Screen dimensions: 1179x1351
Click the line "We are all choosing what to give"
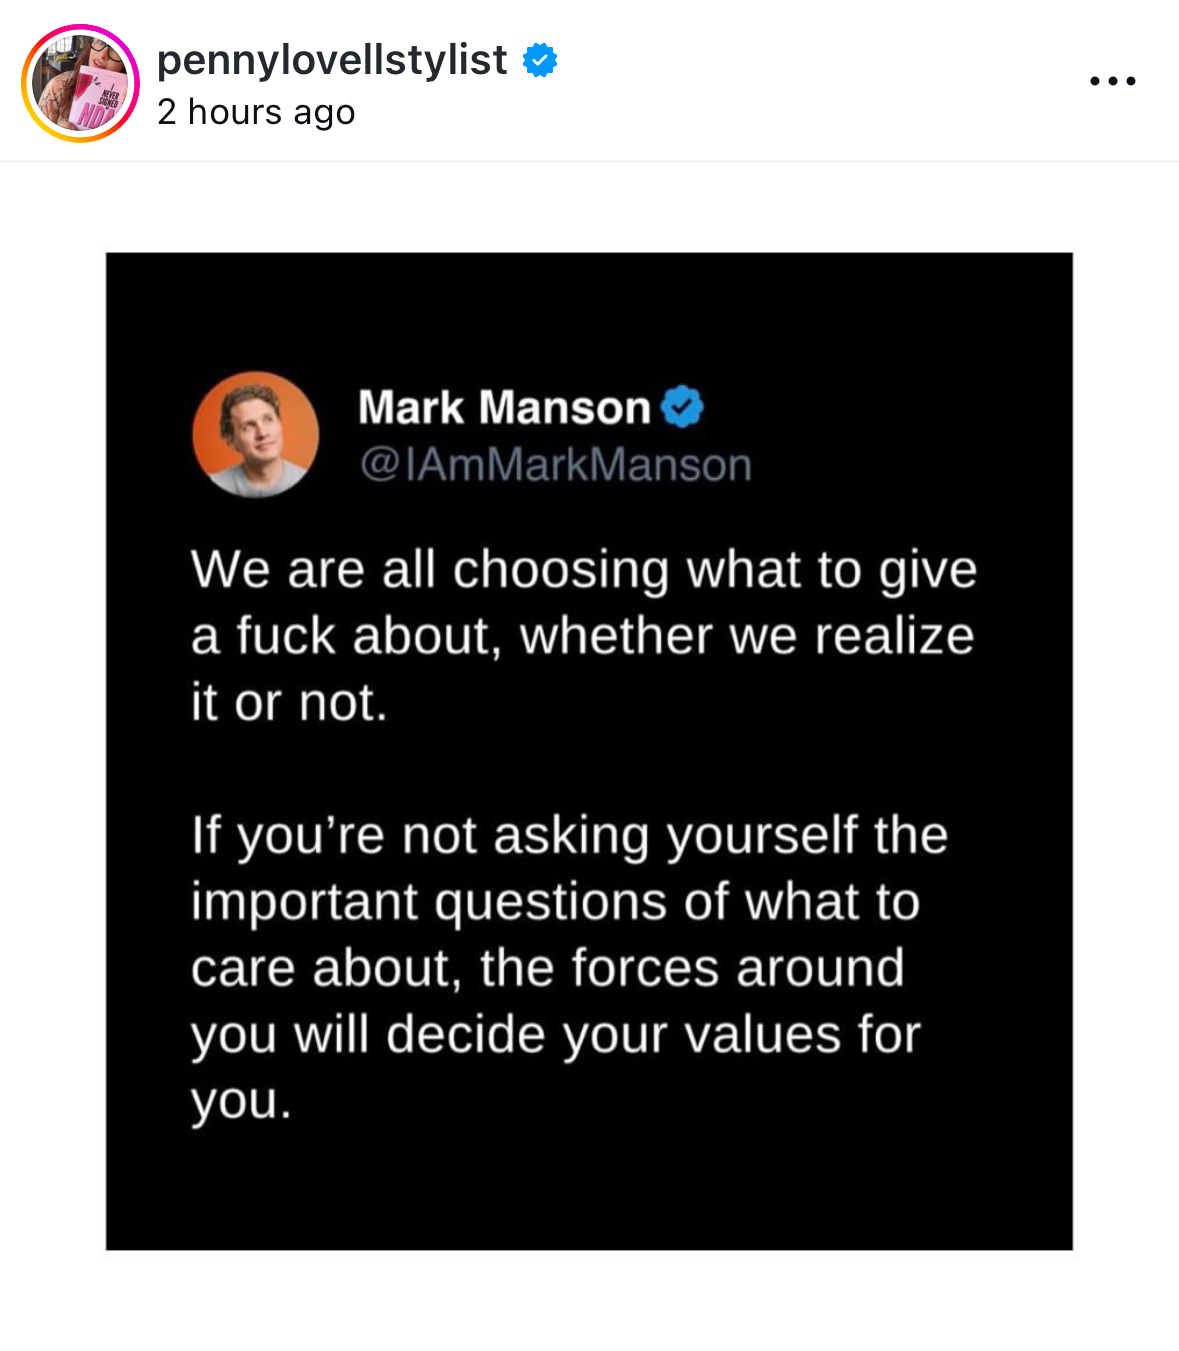(x=584, y=570)
